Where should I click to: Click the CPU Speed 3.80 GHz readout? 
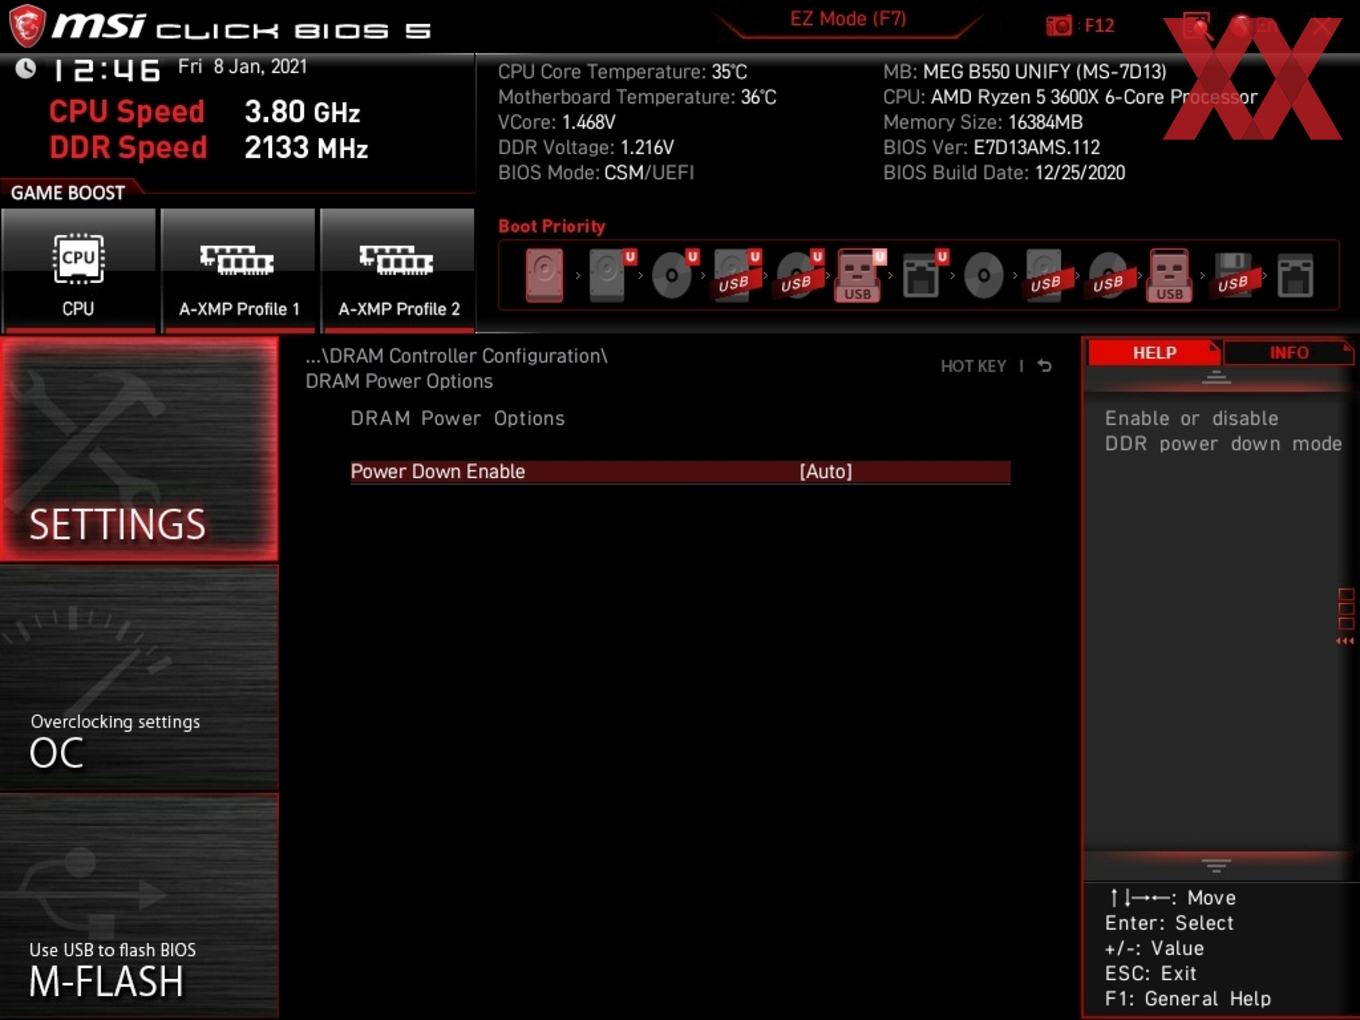pyautogui.click(x=204, y=111)
